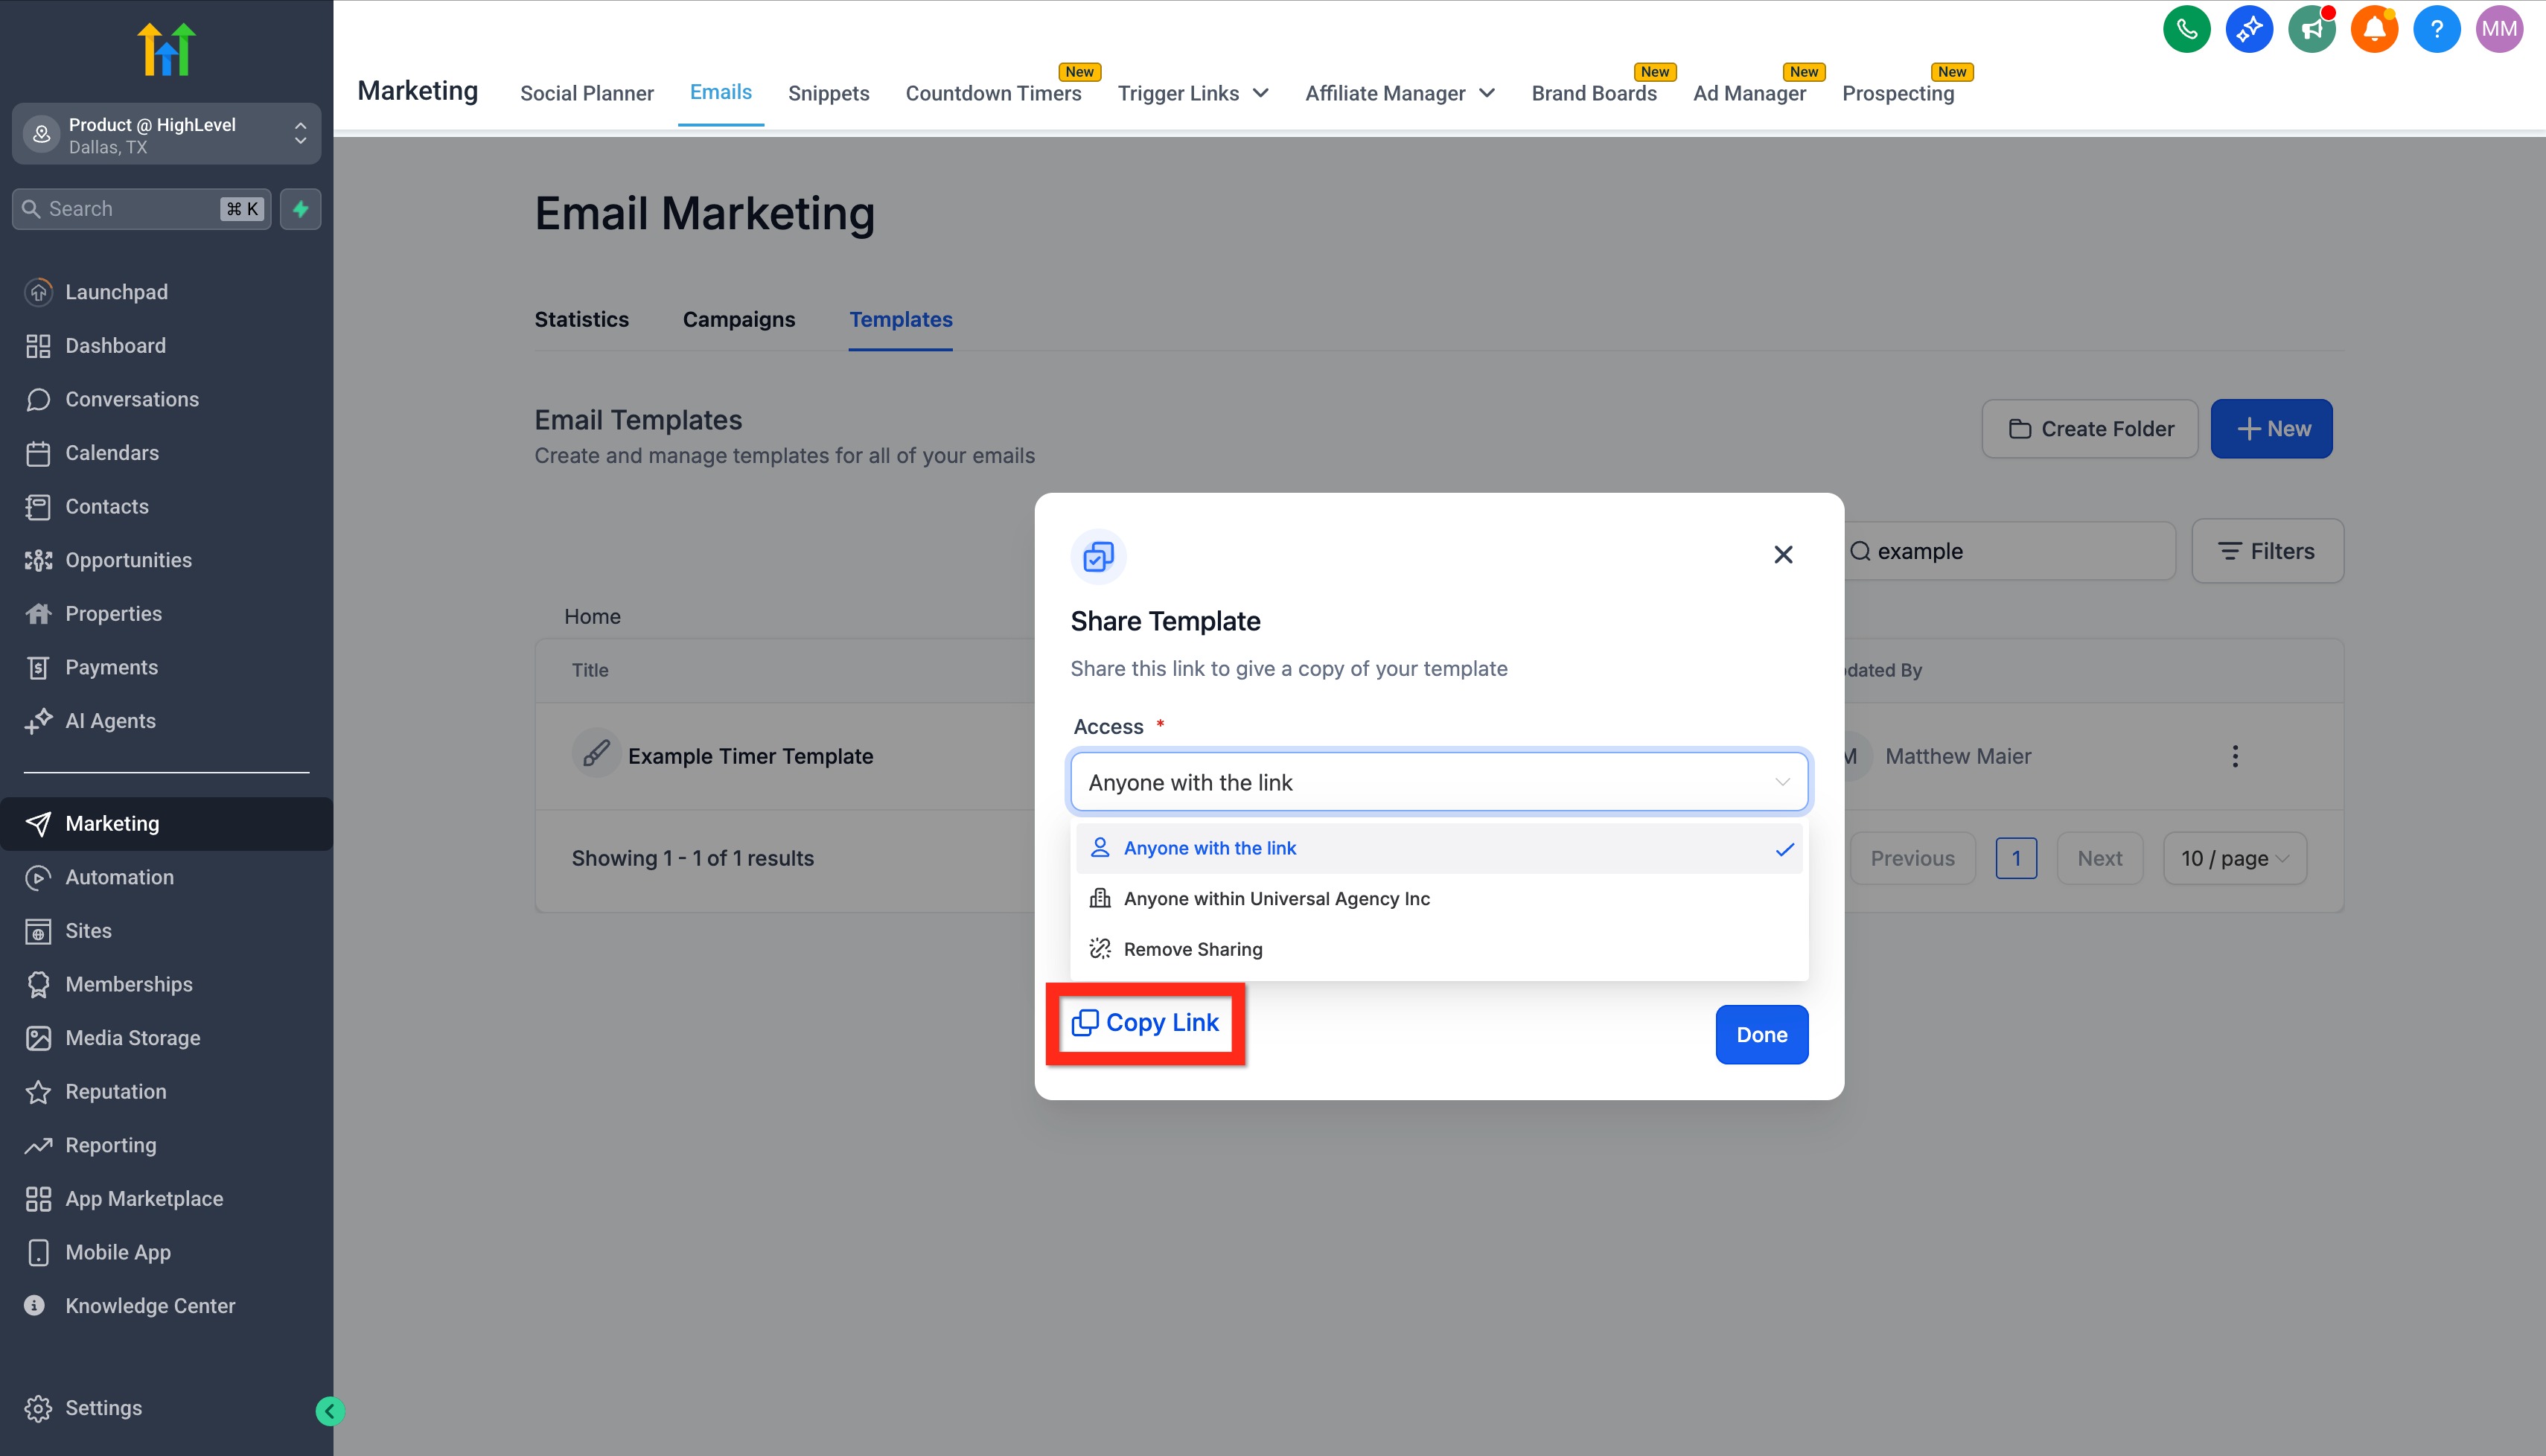
Task: Click the sidebar Search field
Action: 130,209
